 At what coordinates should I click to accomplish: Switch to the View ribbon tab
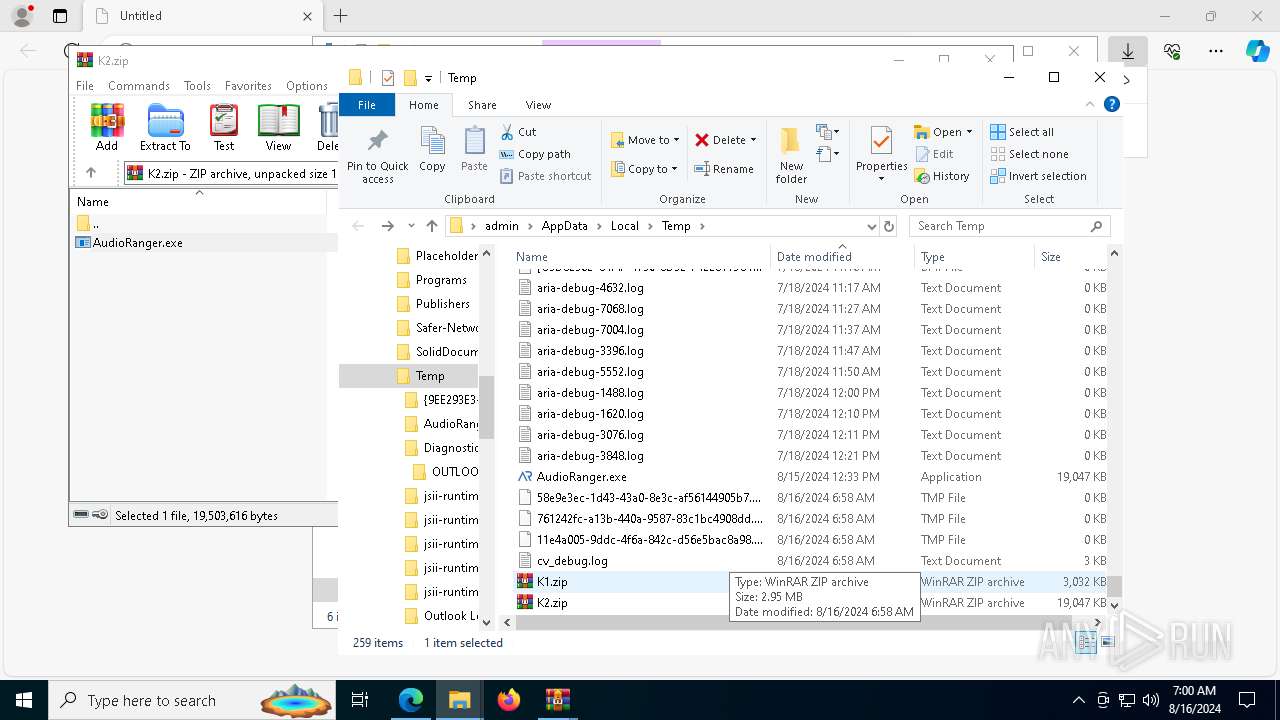coord(538,105)
